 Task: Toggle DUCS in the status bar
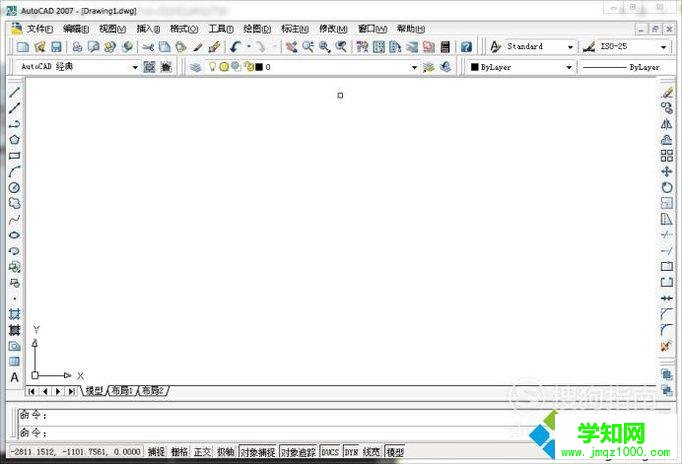pyautogui.click(x=330, y=452)
